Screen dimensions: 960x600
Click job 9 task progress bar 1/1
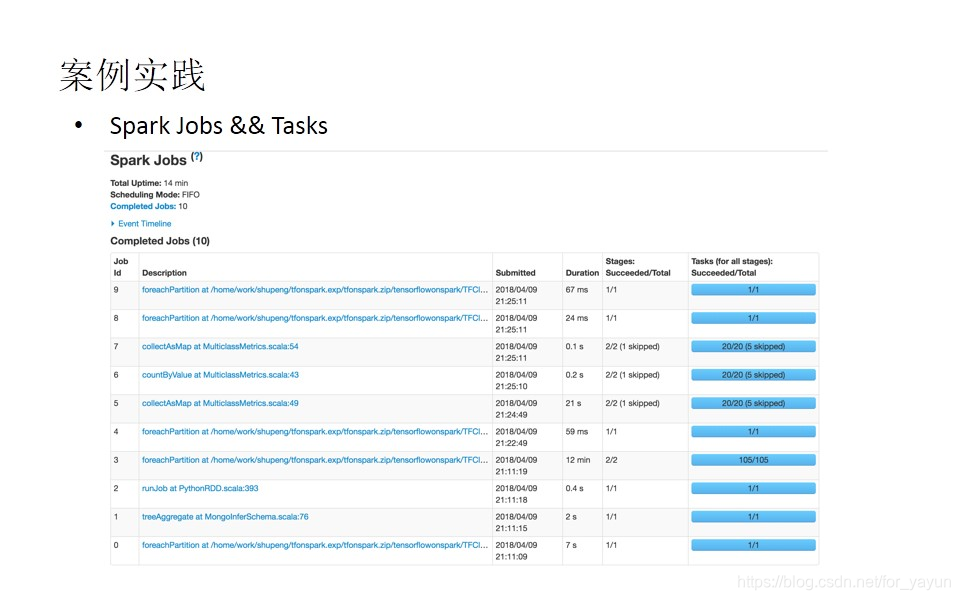tap(753, 290)
